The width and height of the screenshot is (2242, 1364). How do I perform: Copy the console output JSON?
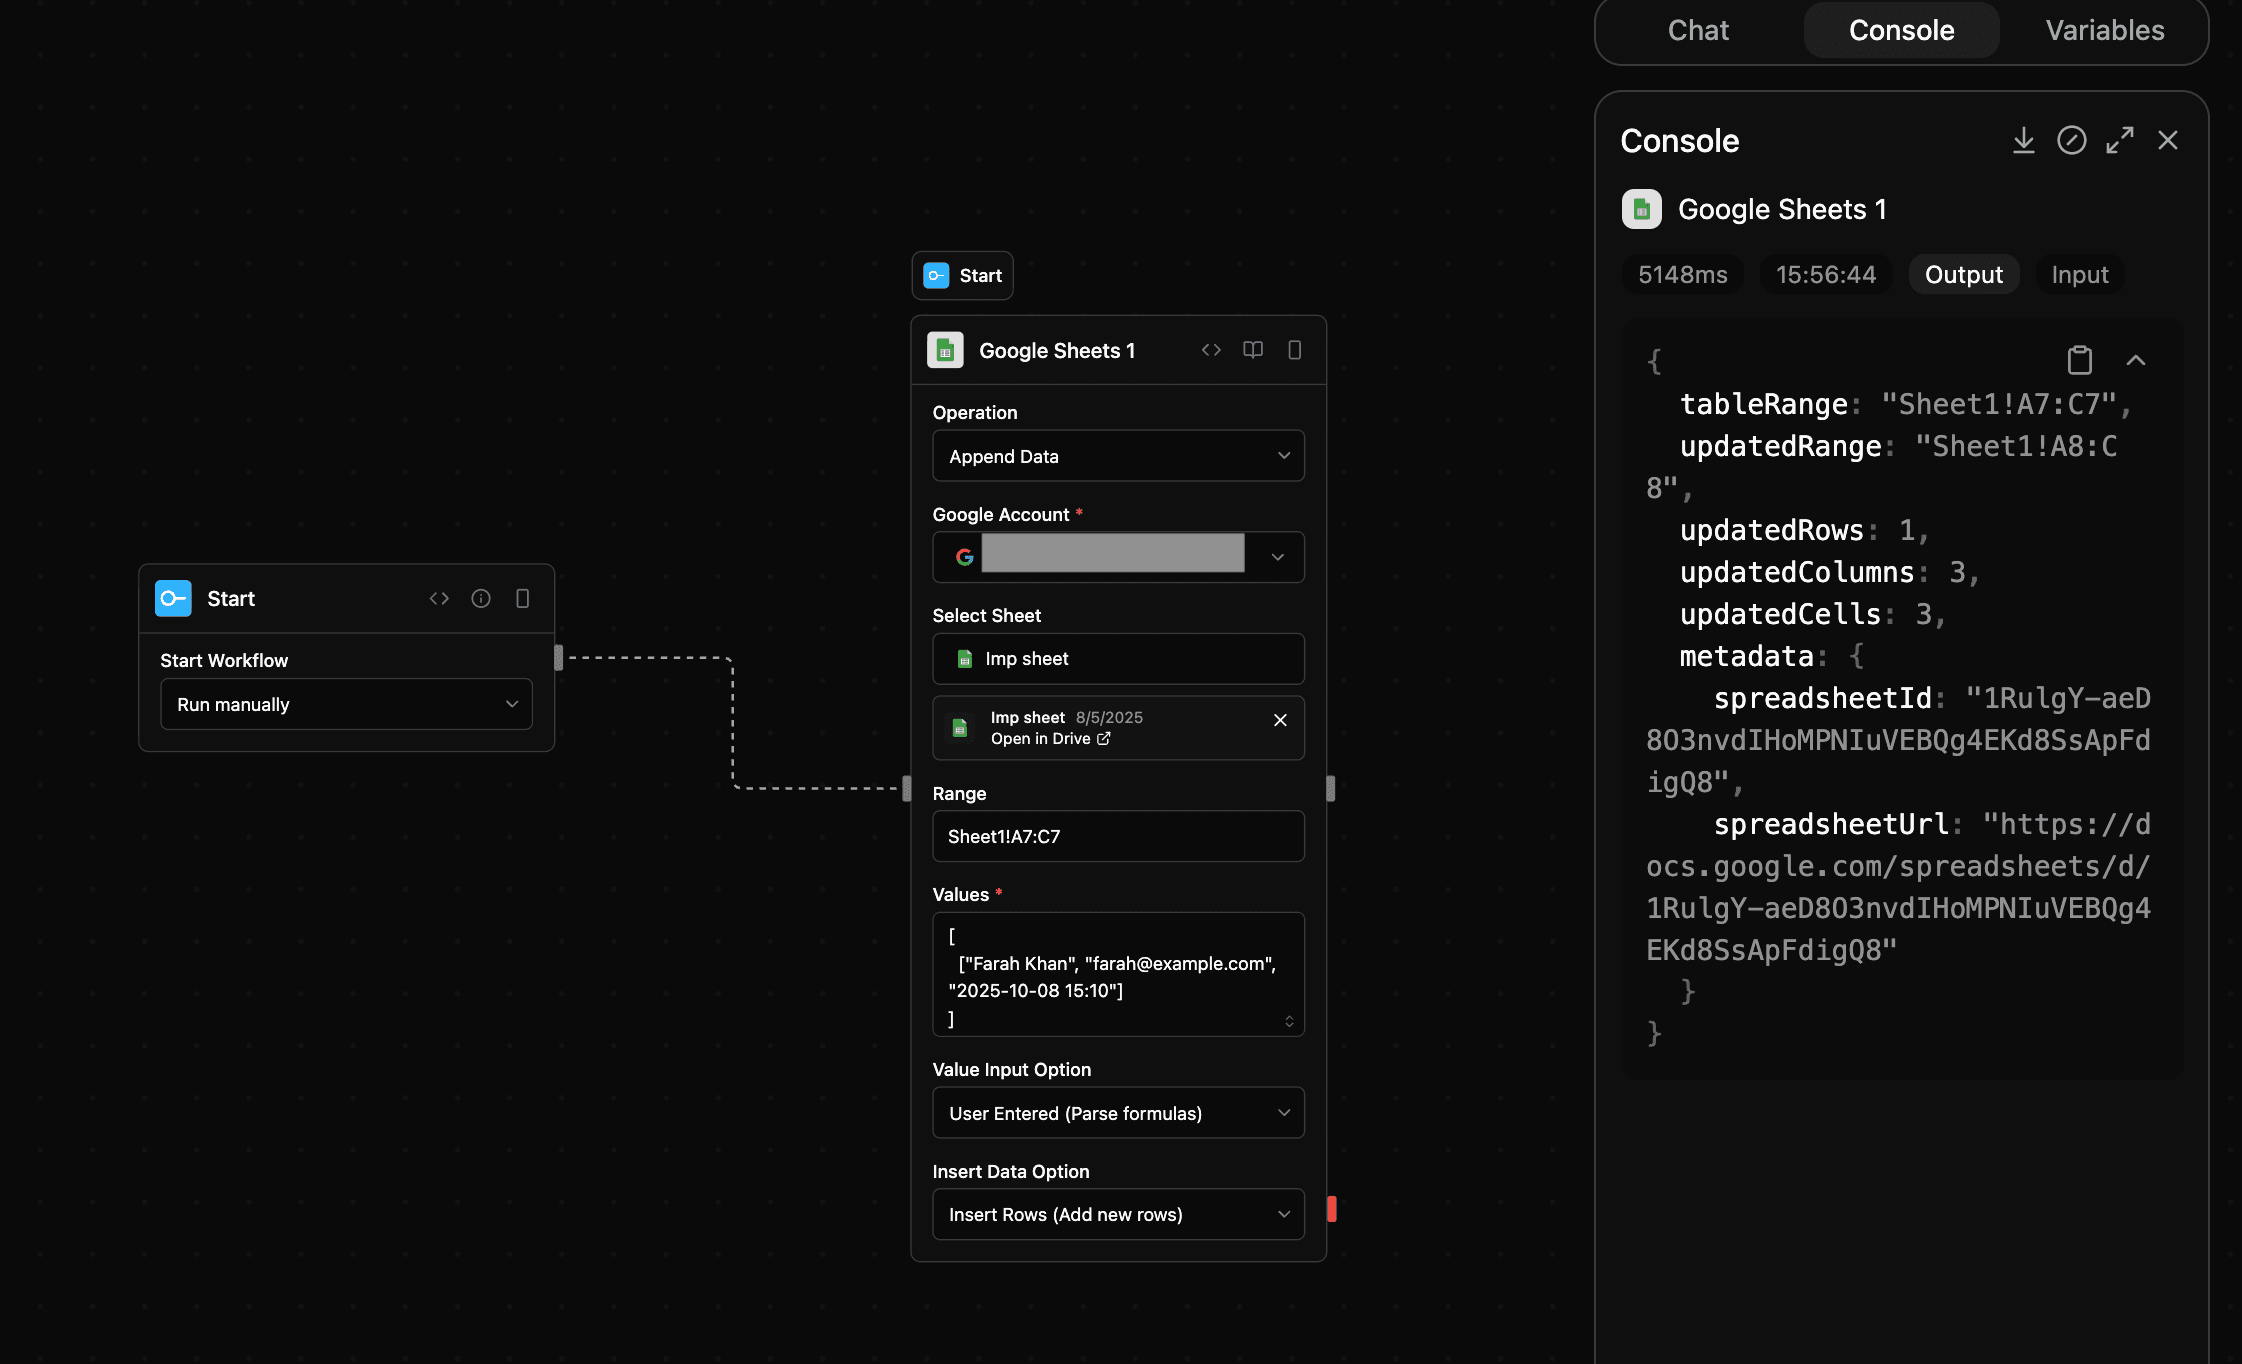pos(2080,361)
